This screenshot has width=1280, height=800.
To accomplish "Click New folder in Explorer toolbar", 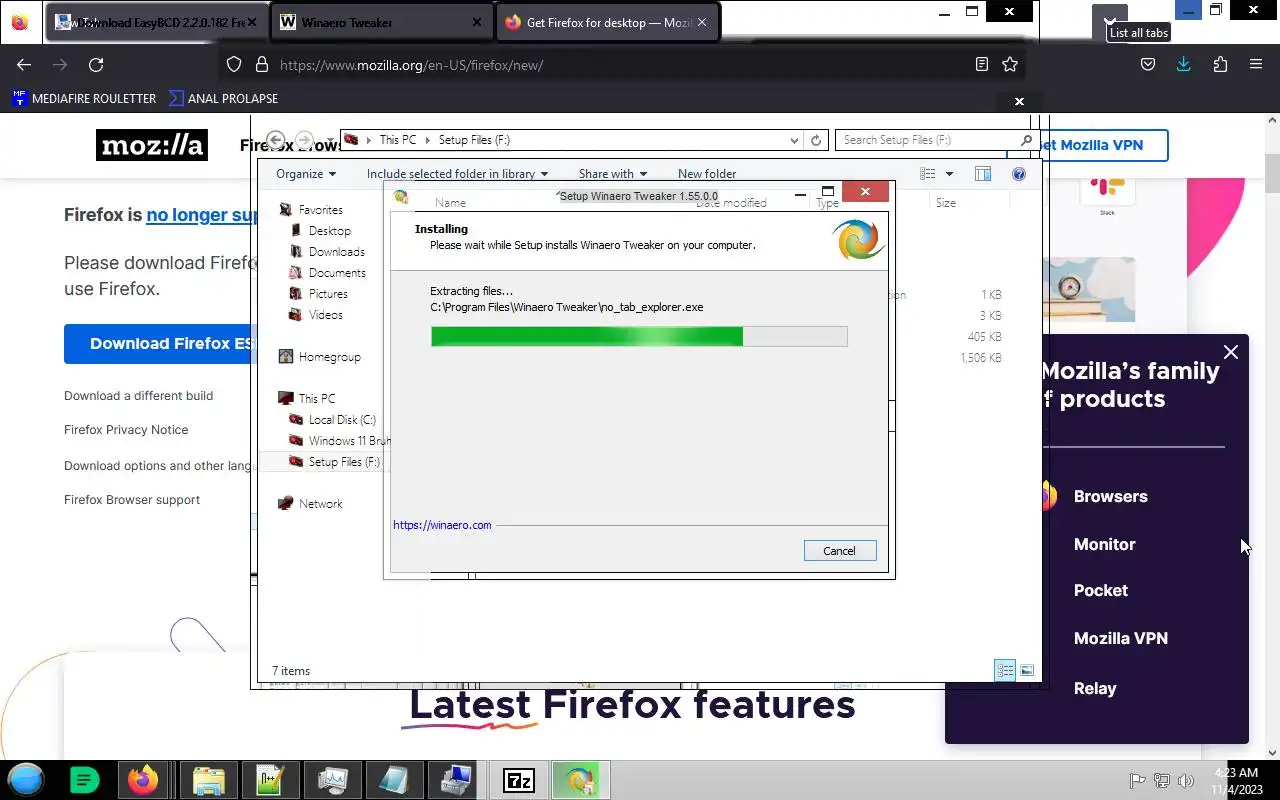I will (x=707, y=173).
